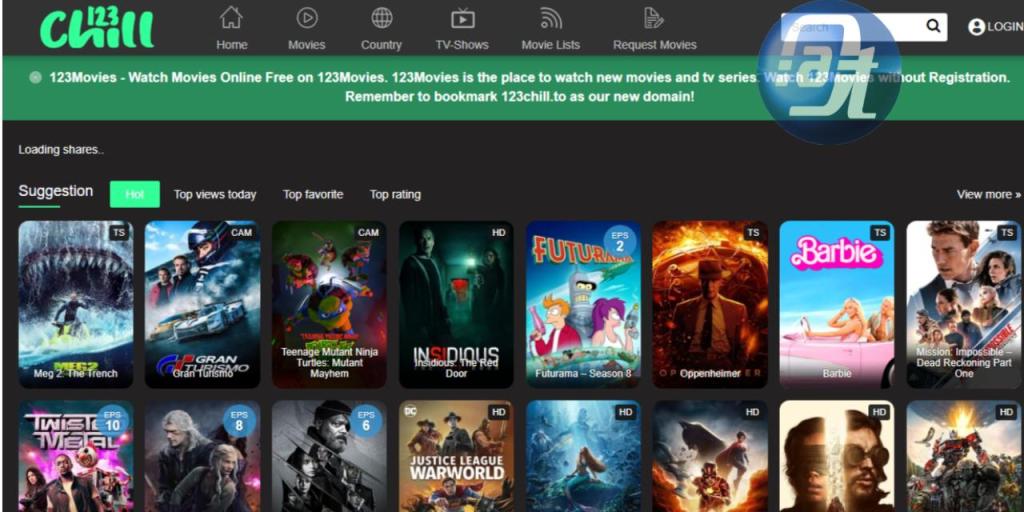Click the View more link
Viewport: 1024px width, 512px height.
tap(989, 195)
